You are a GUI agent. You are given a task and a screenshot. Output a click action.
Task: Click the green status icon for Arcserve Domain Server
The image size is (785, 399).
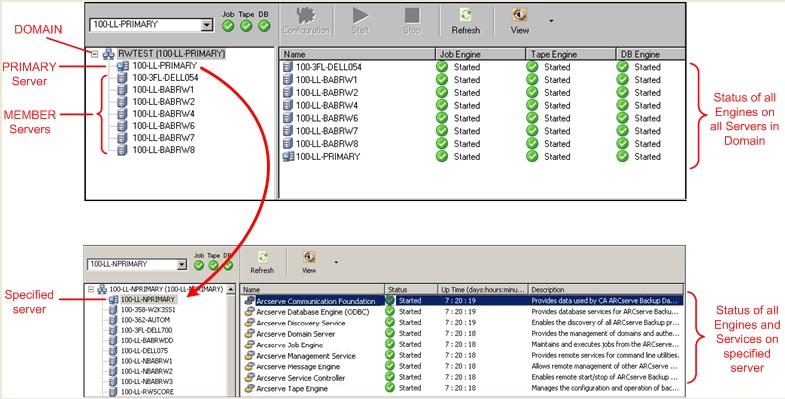click(x=390, y=333)
